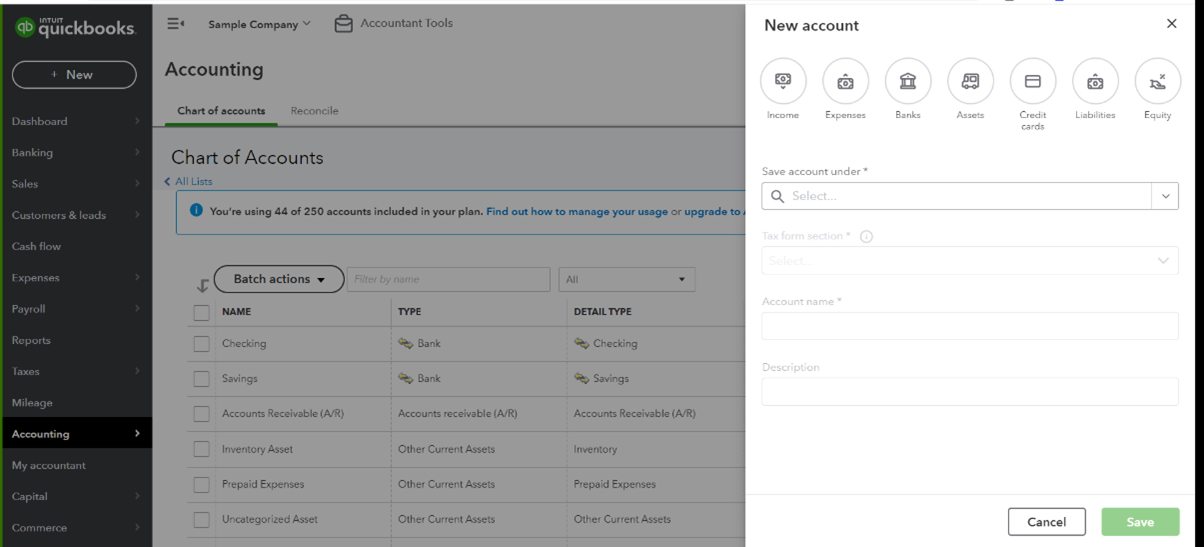The width and height of the screenshot is (1204, 547).
Task: Close the New account panel
Action: [1172, 23]
